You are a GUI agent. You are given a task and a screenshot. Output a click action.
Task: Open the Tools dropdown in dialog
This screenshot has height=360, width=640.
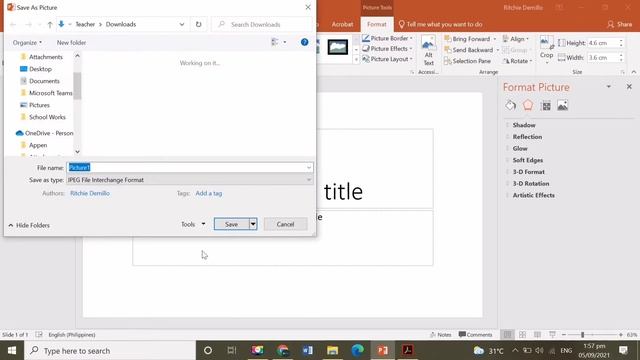coord(193,224)
